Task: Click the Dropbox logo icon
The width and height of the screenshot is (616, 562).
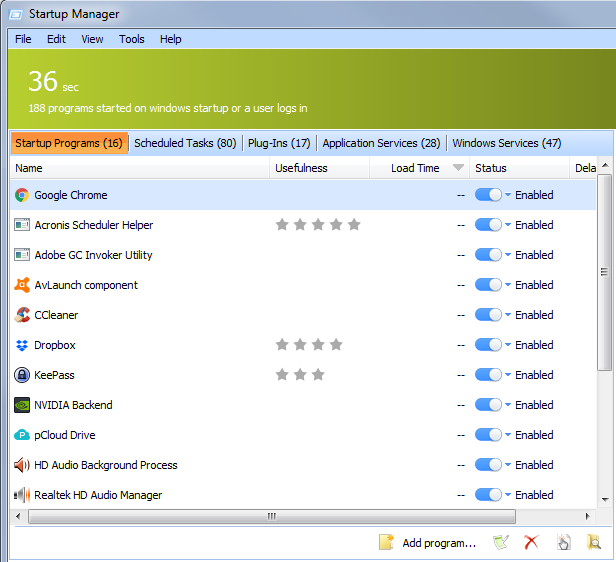Action: (22, 345)
